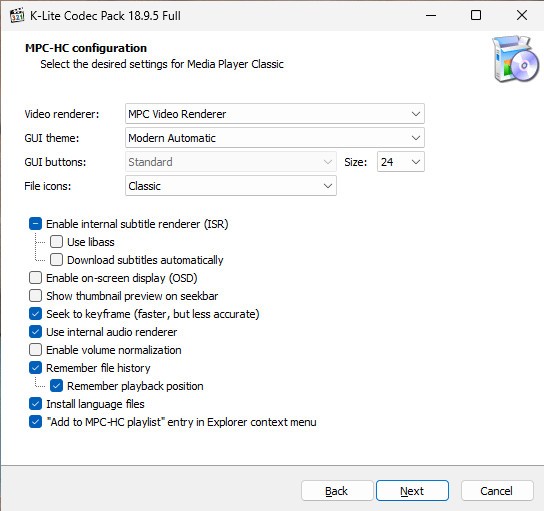544x511 pixels.
Task: Uncheck Seek to keyframe option
Action: point(35,314)
